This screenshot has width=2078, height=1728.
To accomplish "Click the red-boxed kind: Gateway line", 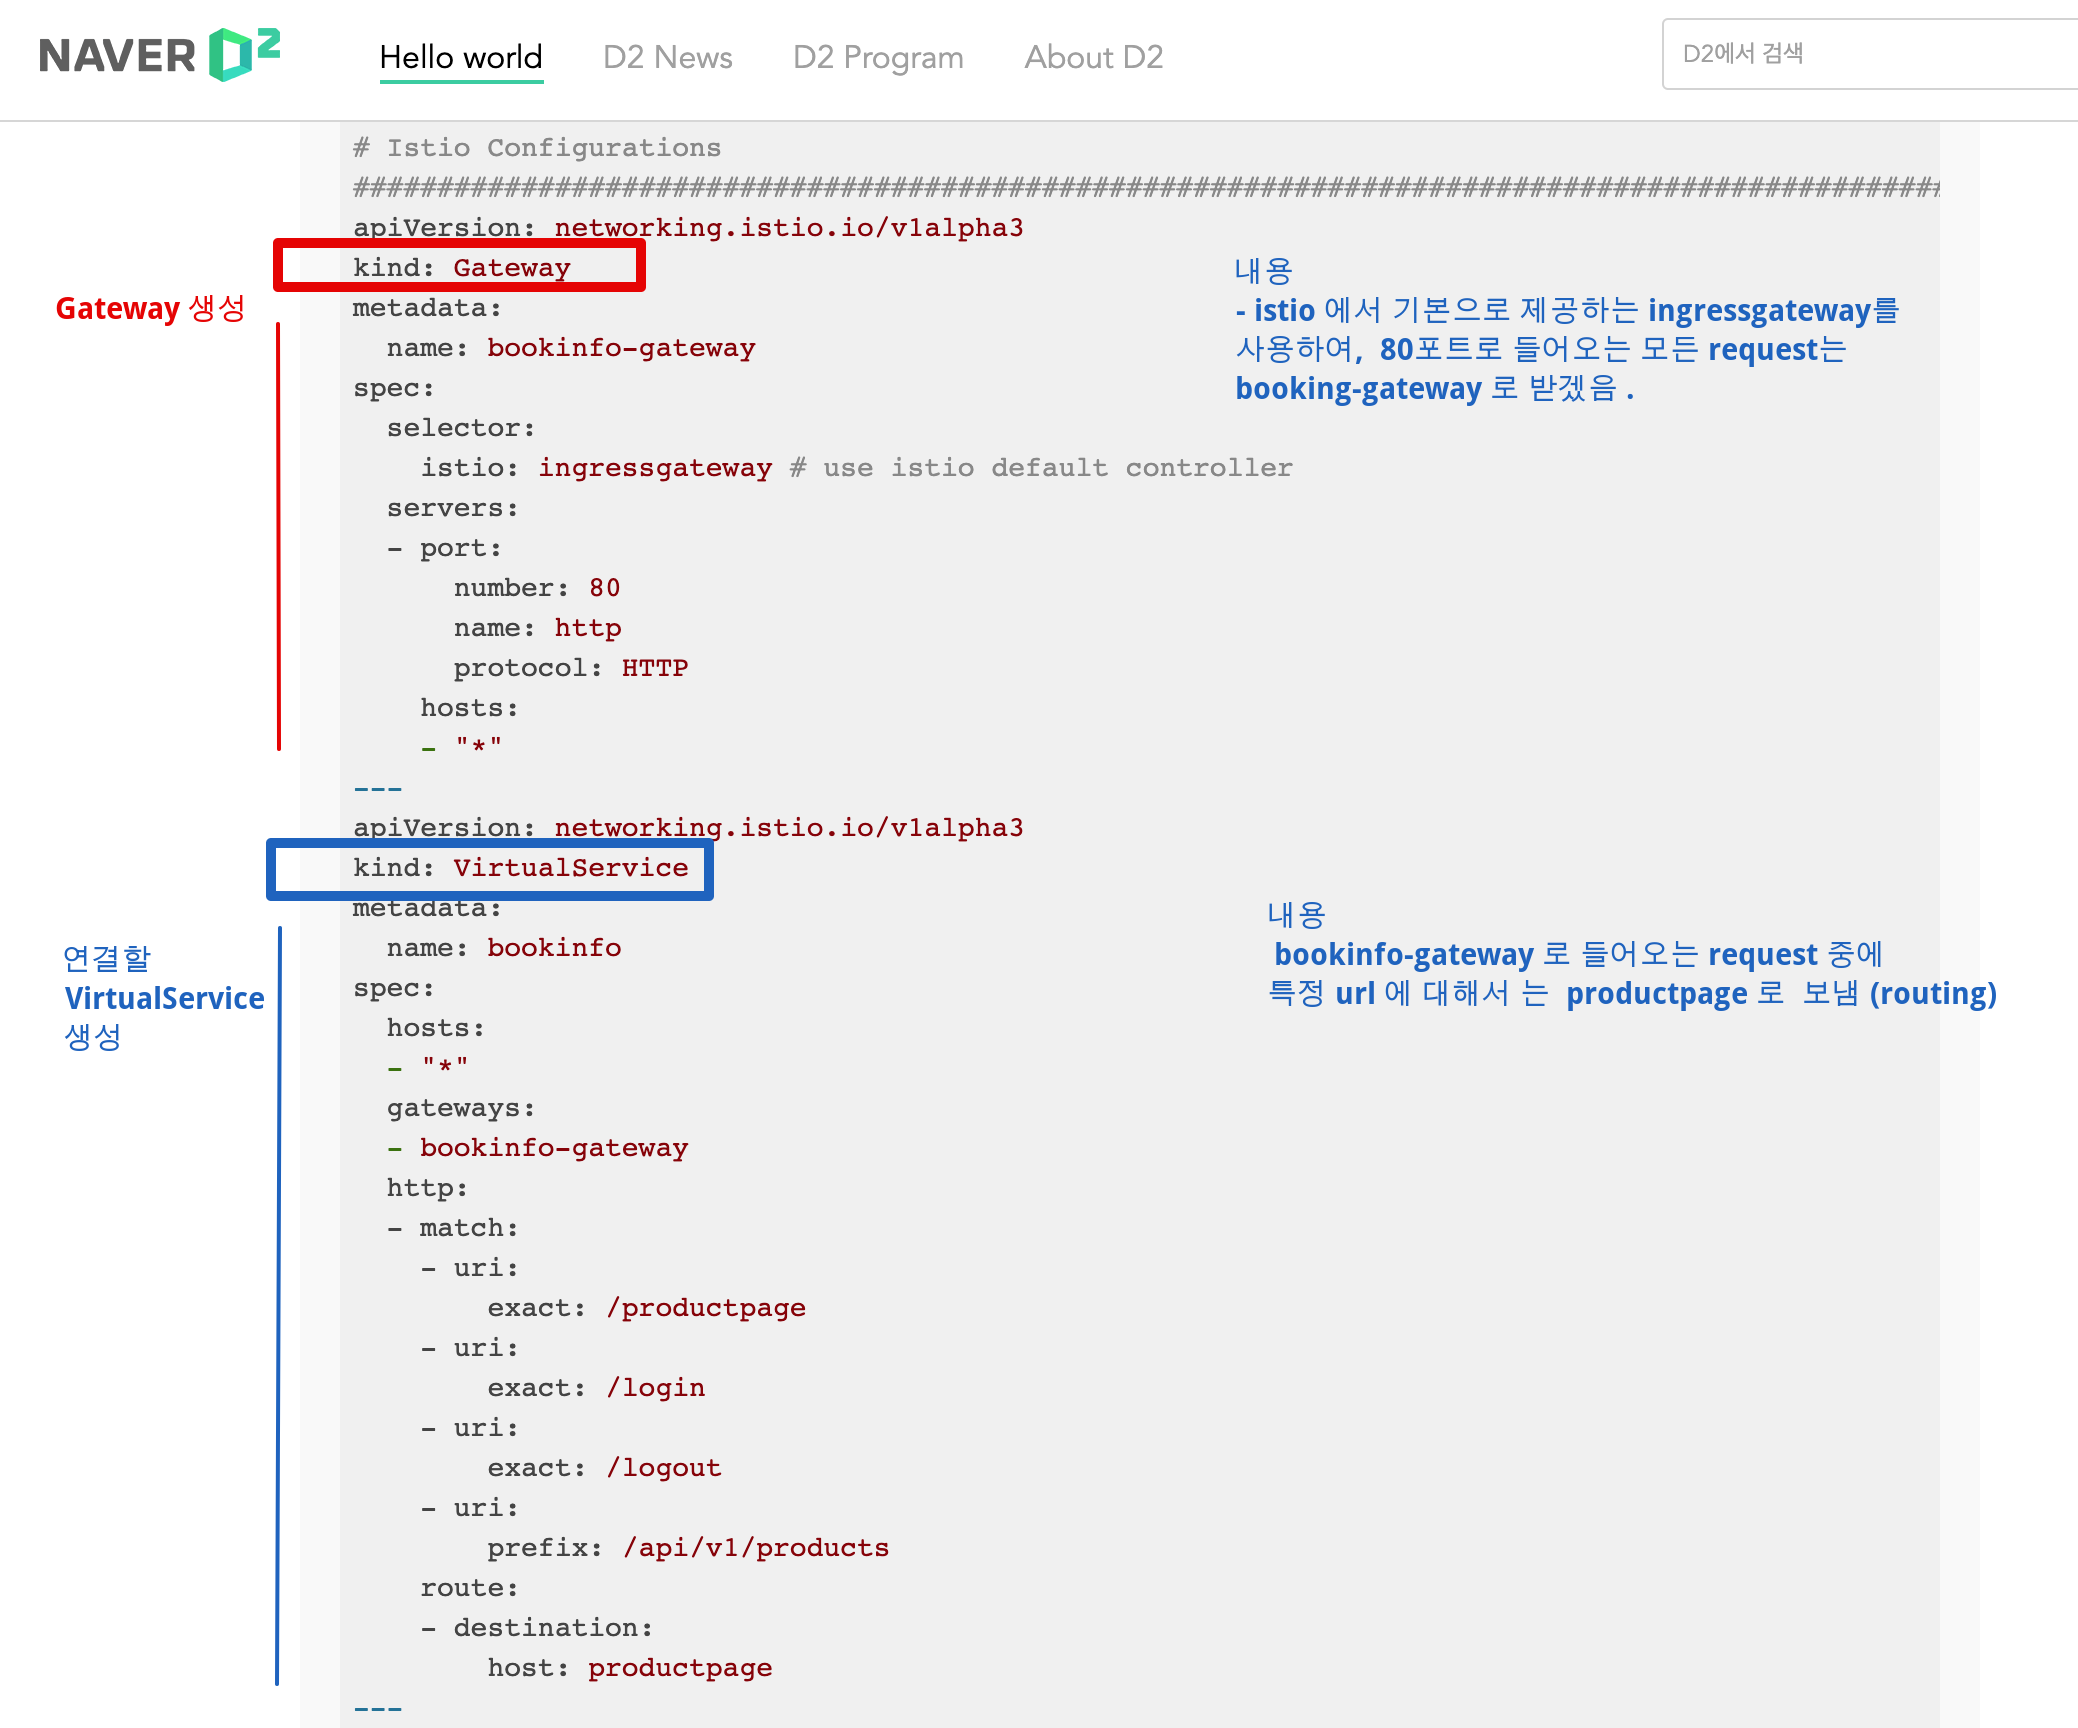I will [461, 267].
